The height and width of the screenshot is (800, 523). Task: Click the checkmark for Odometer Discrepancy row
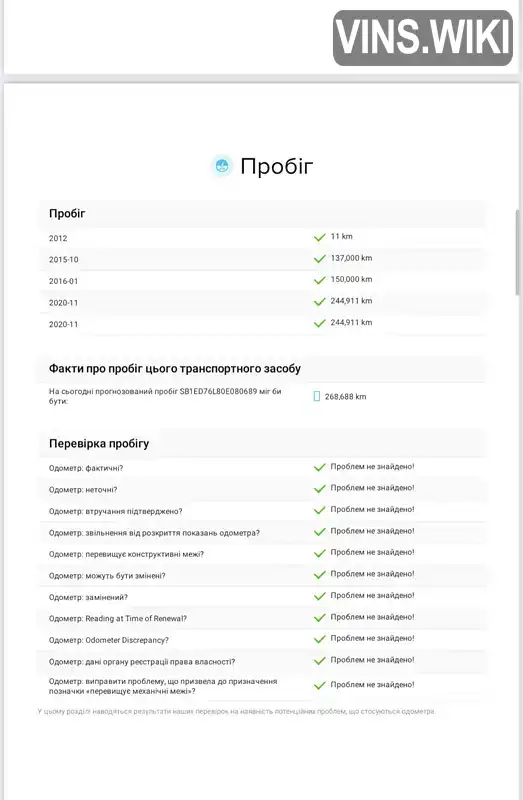[x=319, y=639]
